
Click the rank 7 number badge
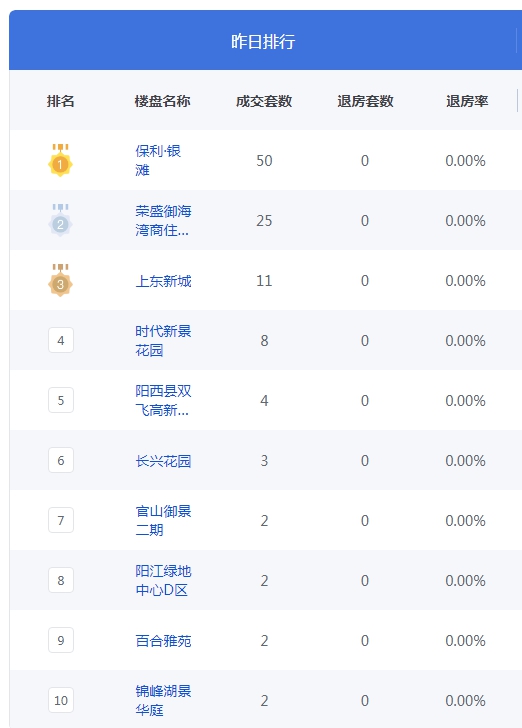(x=61, y=520)
